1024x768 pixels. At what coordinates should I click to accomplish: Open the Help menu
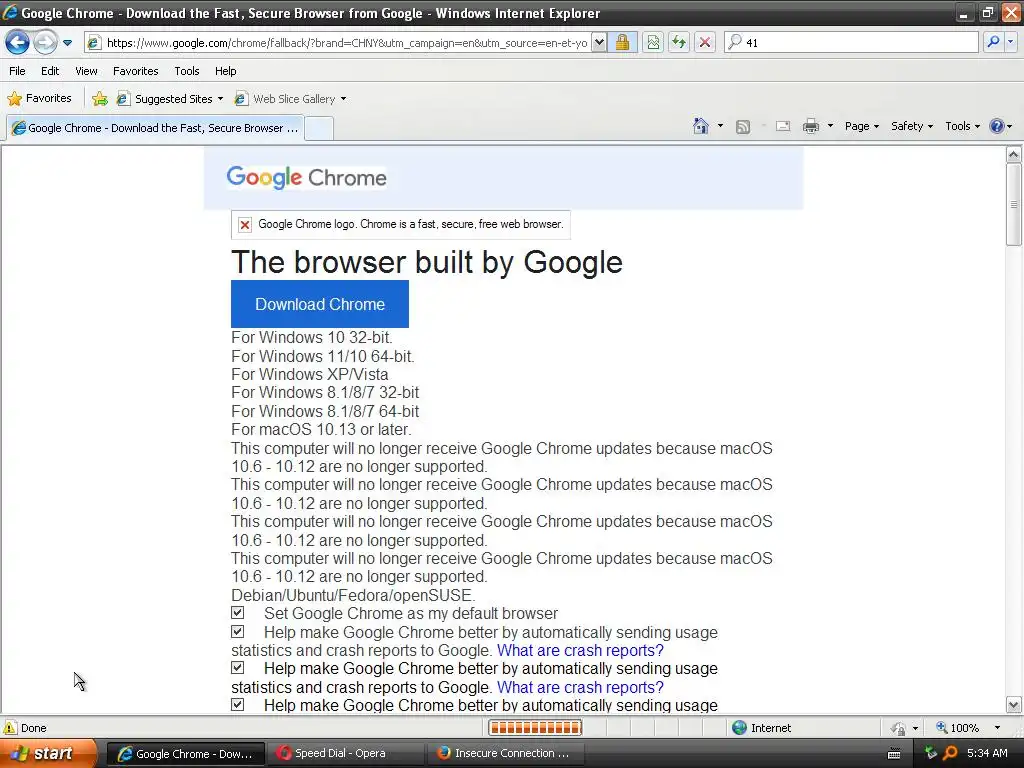pos(226,71)
